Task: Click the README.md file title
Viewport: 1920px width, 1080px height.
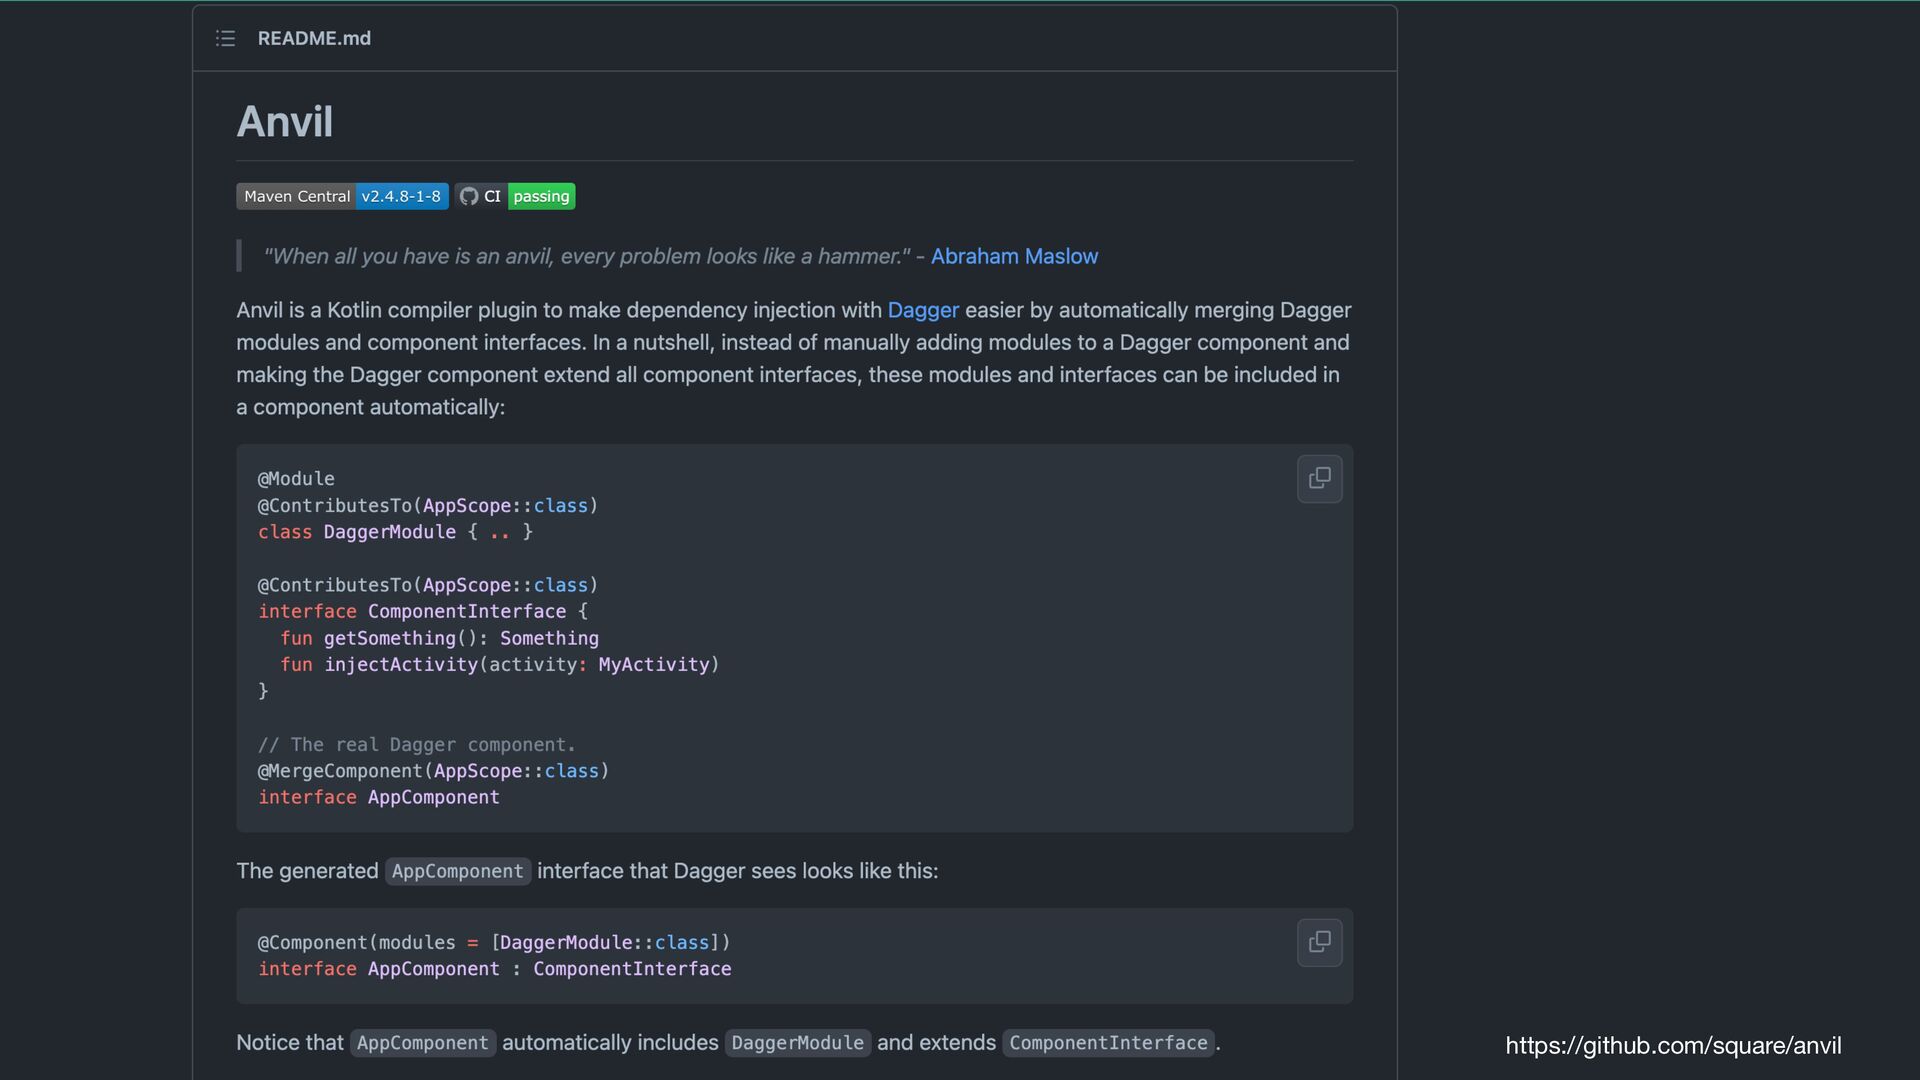Action: click(x=314, y=38)
